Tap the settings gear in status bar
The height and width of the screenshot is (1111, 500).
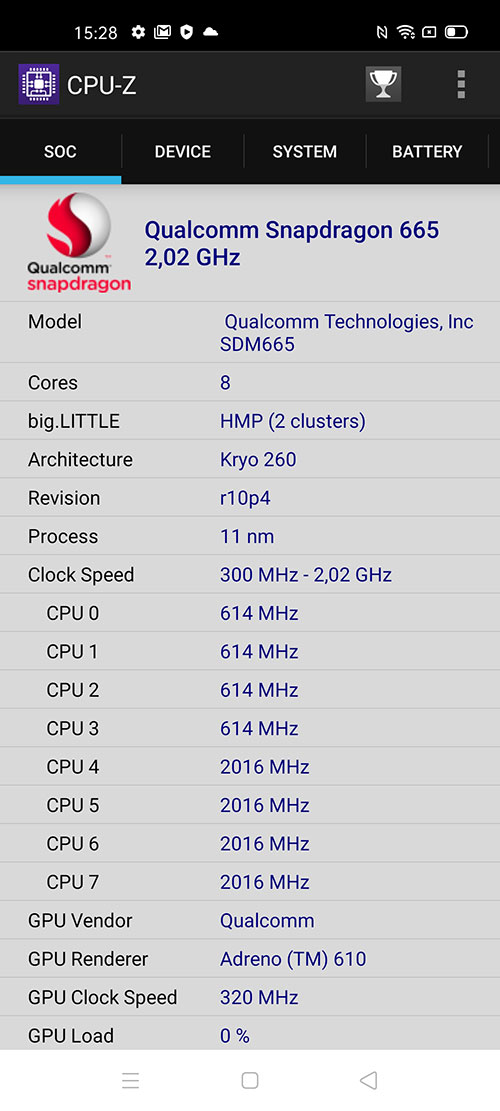[138, 32]
